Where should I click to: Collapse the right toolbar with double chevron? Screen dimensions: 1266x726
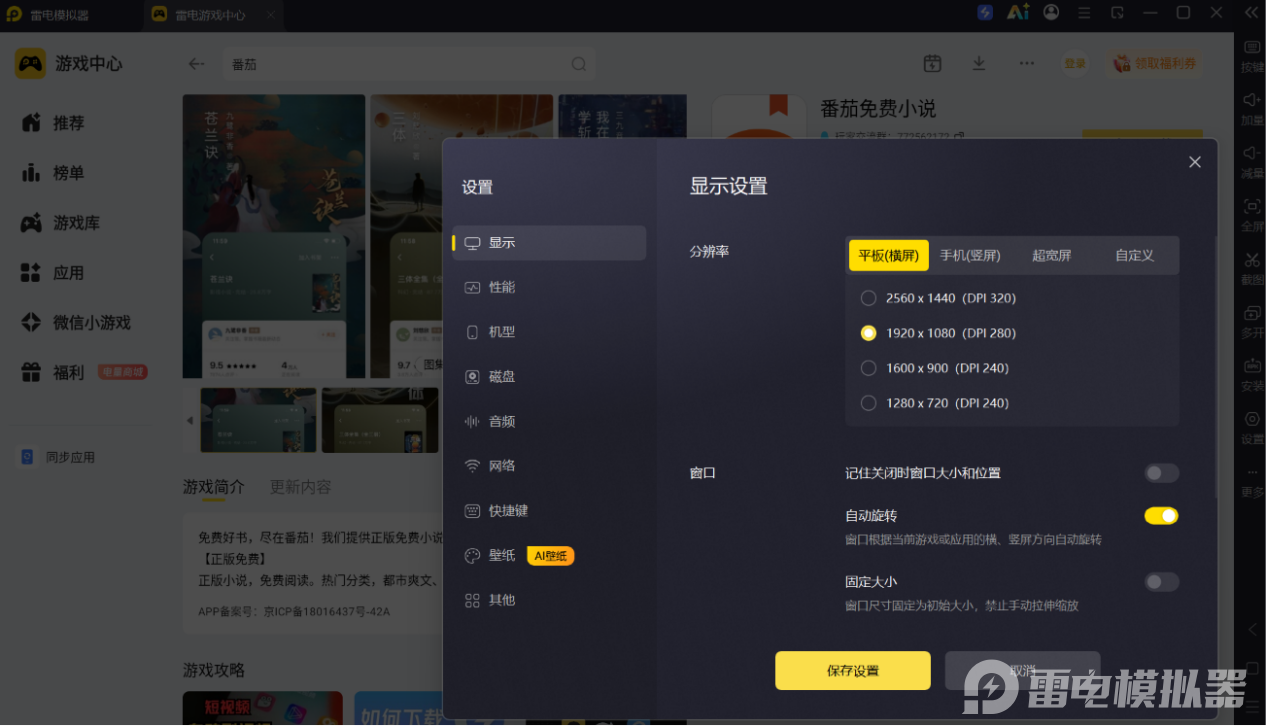pyautogui.click(x=1251, y=13)
